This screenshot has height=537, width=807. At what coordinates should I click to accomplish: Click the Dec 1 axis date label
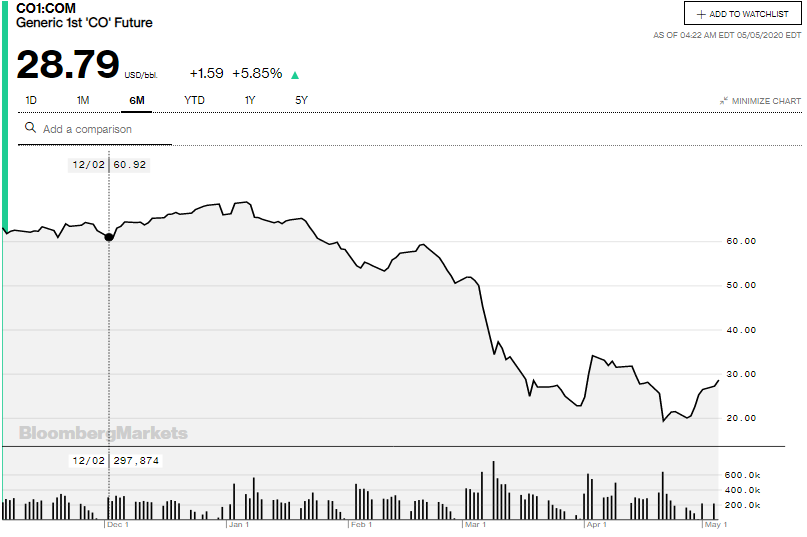(x=118, y=524)
